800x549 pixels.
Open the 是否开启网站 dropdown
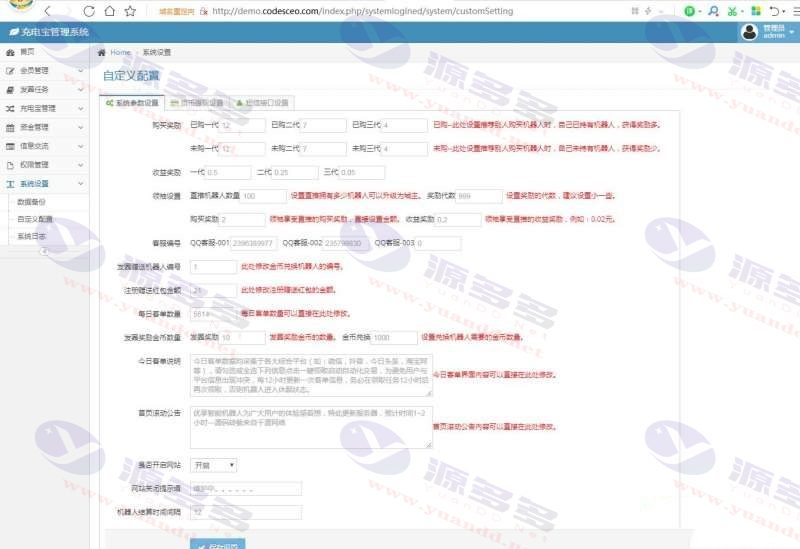[213, 465]
